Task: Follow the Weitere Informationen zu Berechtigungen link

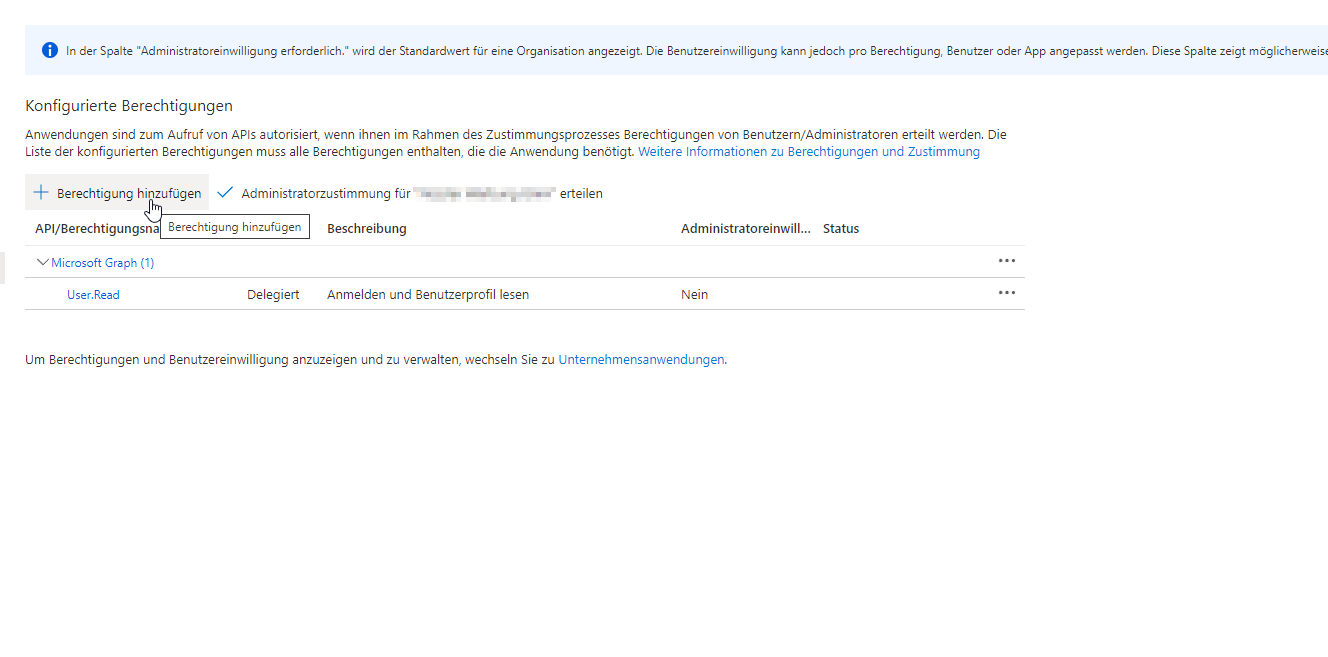Action: 808,152
